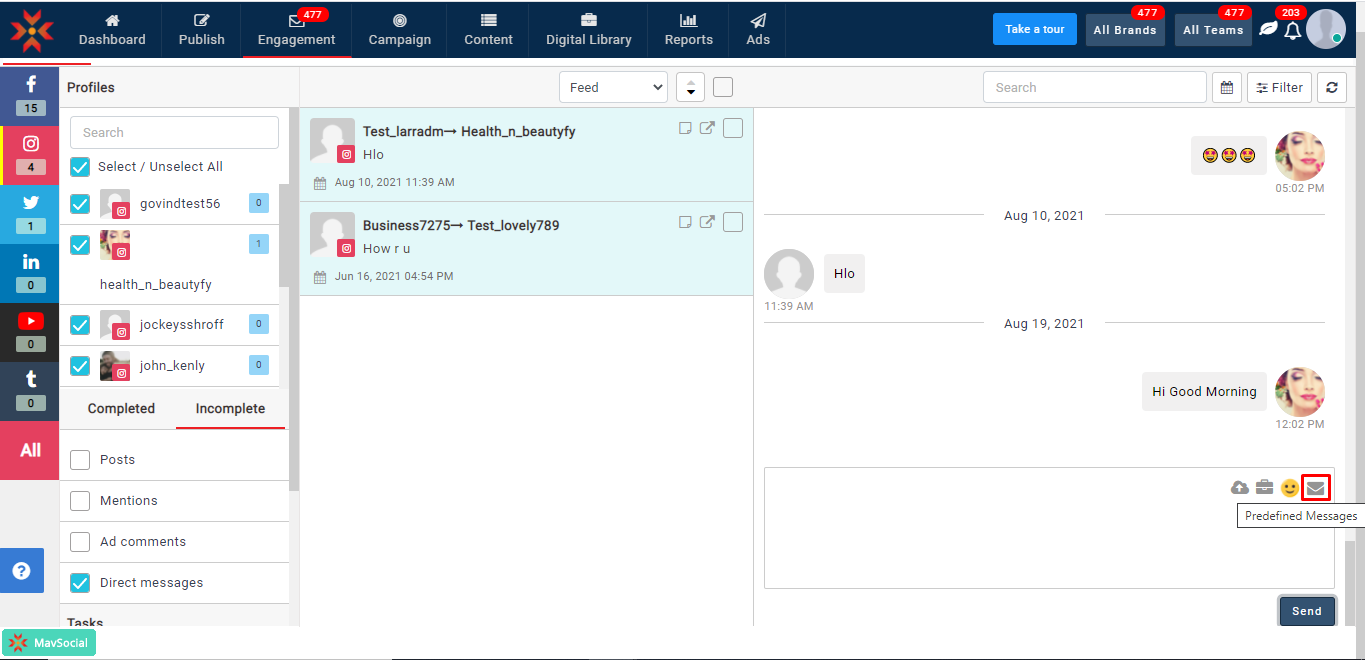Open the emoji picker smiley icon

click(1290, 488)
